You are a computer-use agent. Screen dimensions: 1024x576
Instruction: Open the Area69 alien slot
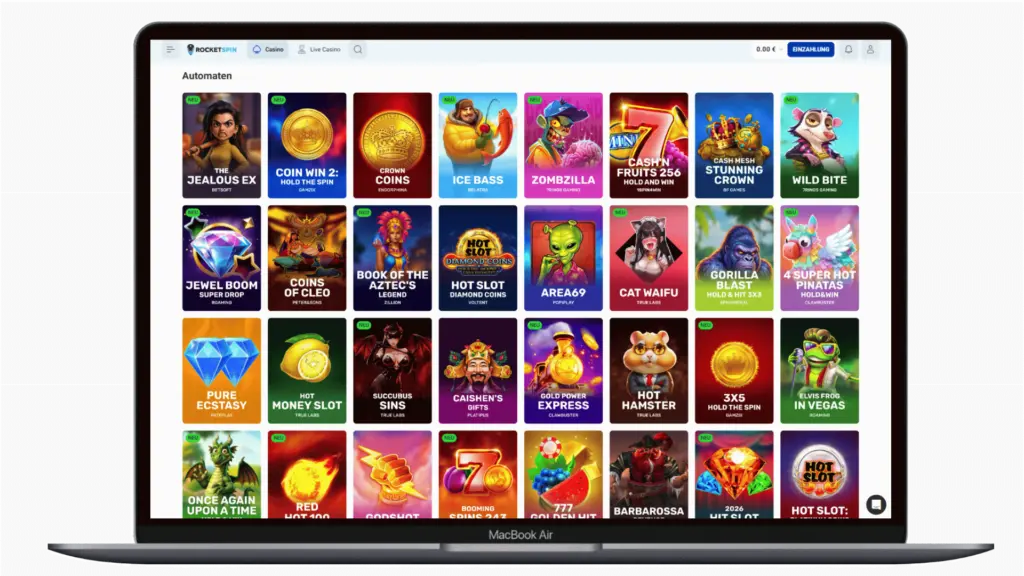point(564,258)
